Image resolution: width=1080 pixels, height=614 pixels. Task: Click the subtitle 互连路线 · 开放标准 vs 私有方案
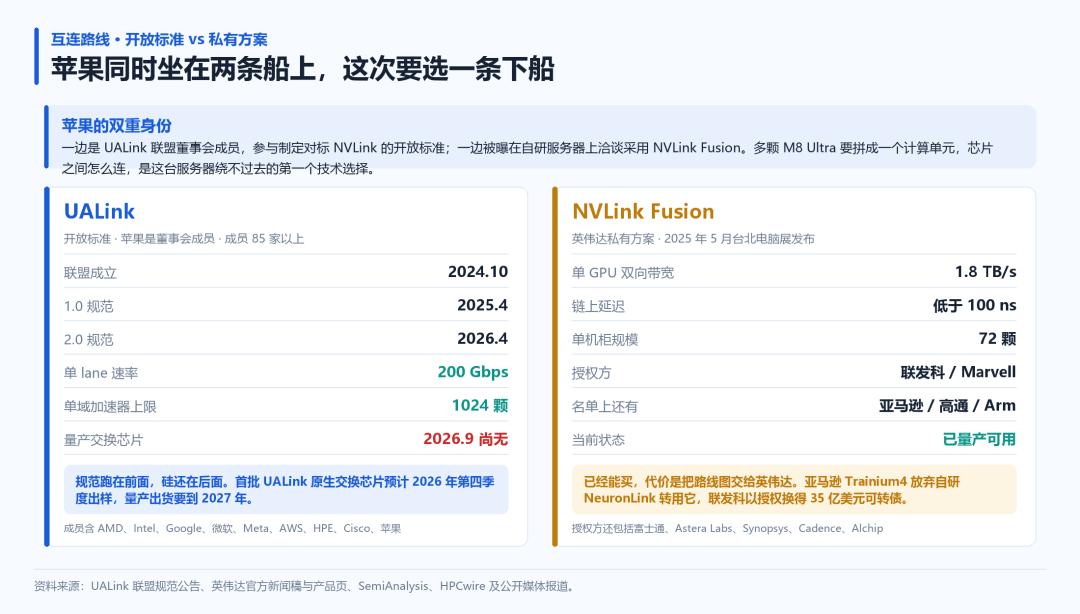point(159,39)
